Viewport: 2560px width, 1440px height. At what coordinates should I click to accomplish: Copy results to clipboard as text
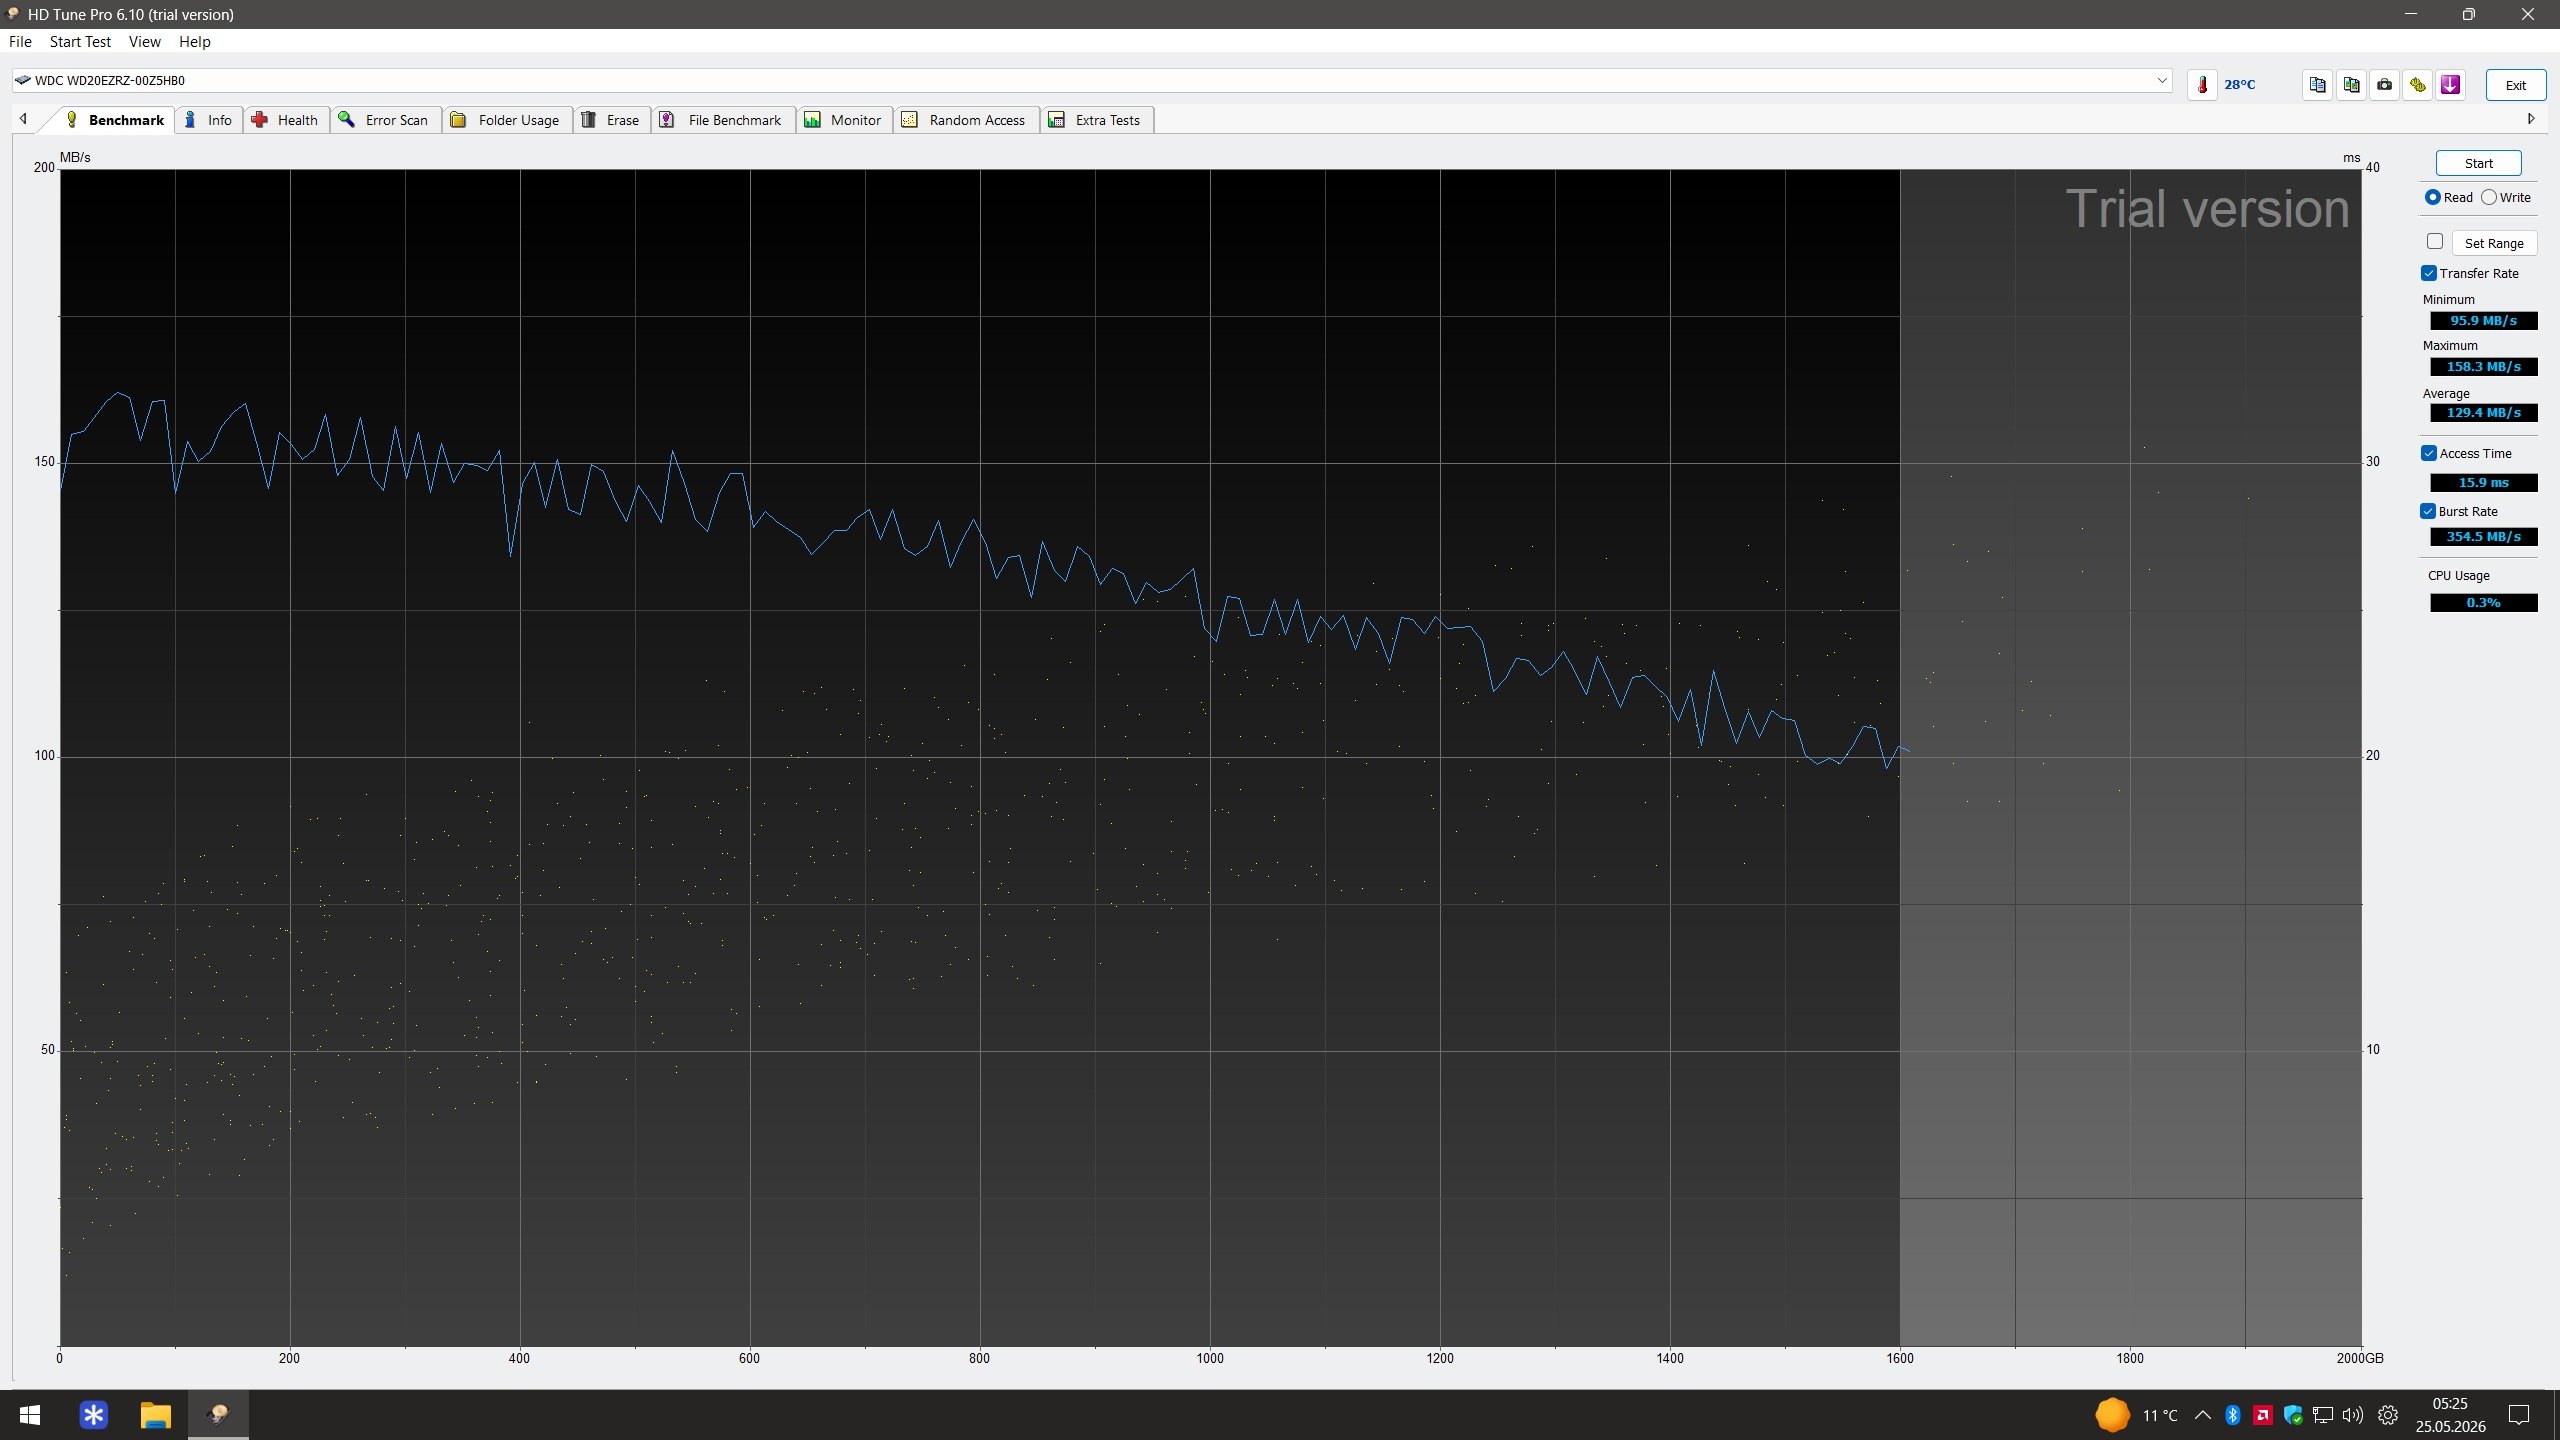pos(2317,85)
